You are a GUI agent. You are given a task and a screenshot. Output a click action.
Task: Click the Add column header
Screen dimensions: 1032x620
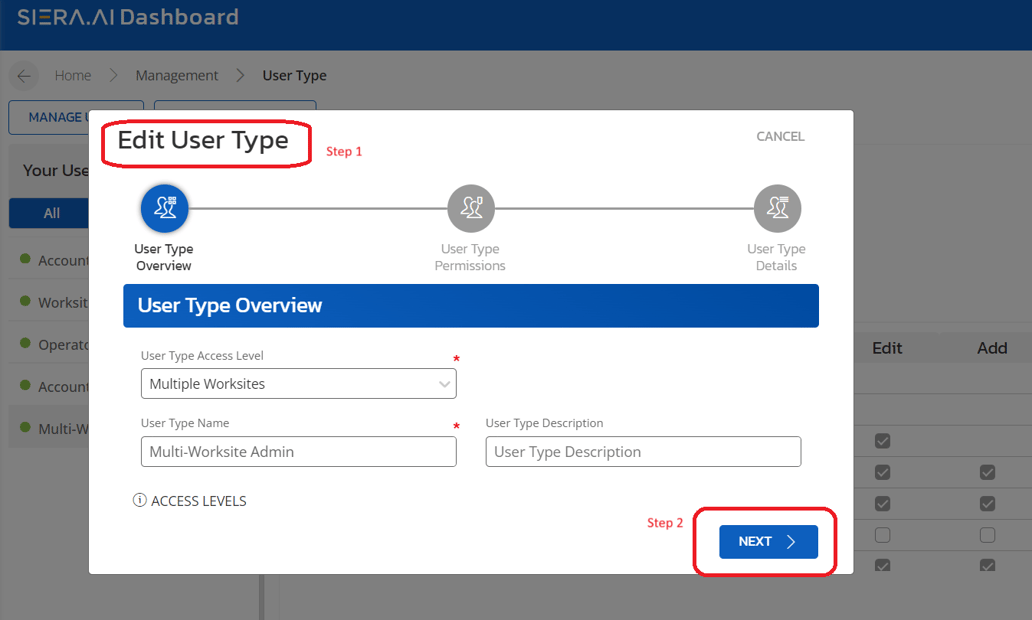pyautogui.click(x=992, y=348)
